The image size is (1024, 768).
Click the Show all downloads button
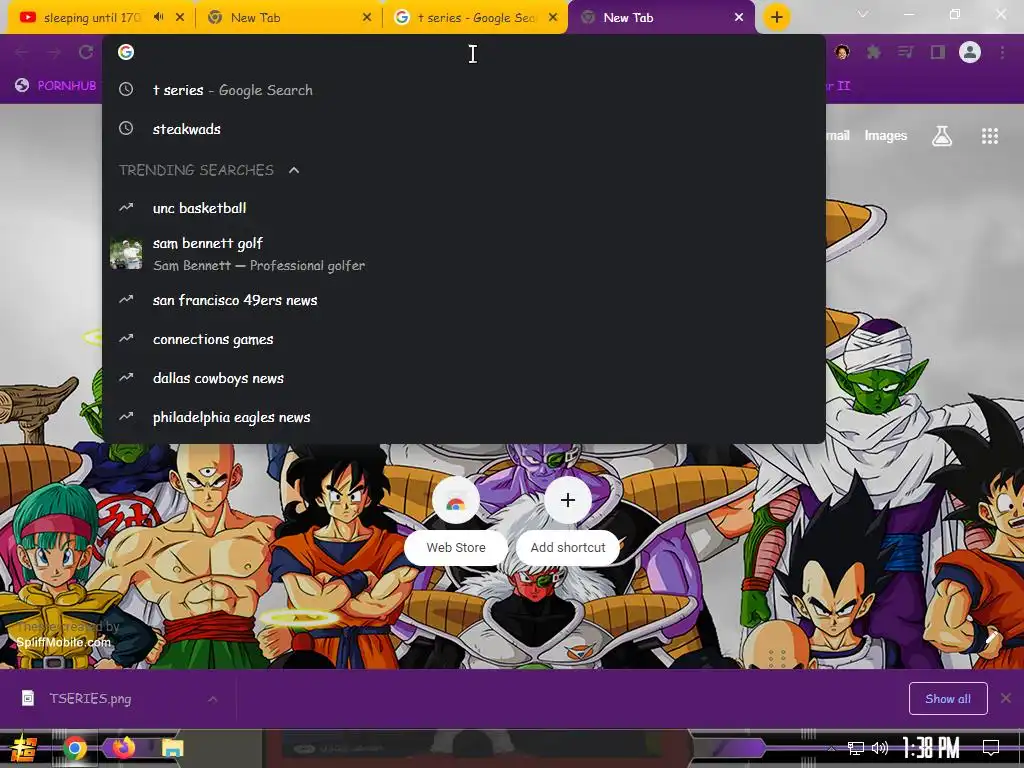point(948,699)
